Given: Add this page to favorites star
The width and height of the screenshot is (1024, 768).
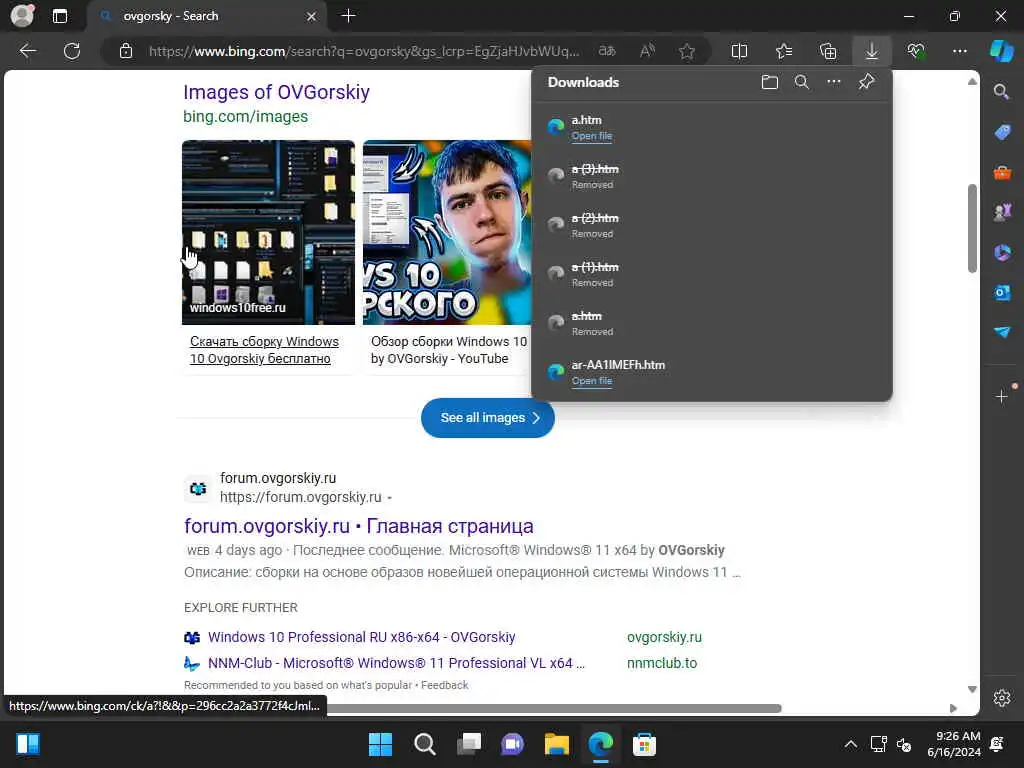Looking at the screenshot, I should tap(686, 51).
